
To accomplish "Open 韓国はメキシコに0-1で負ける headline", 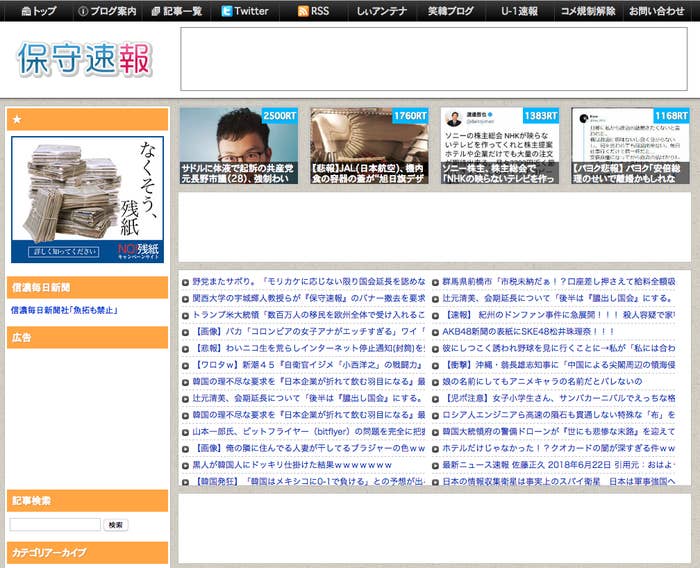I will [x=308, y=482].
